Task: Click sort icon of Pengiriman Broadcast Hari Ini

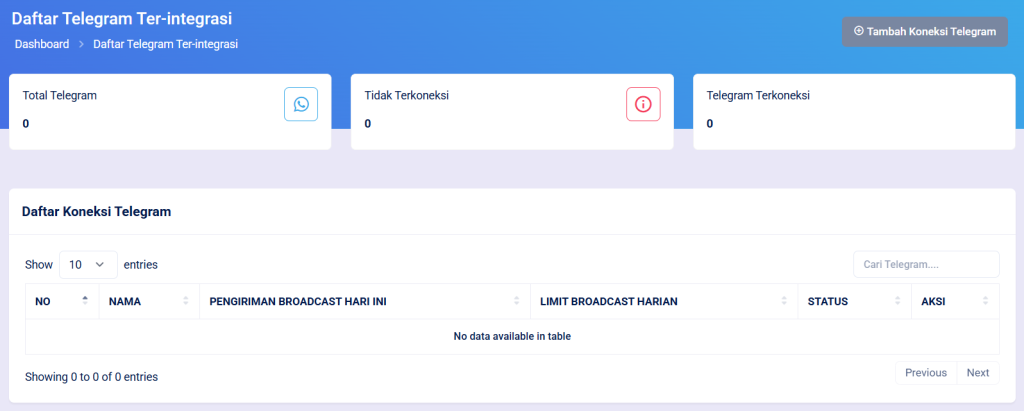Action: [x=517, y=301]
